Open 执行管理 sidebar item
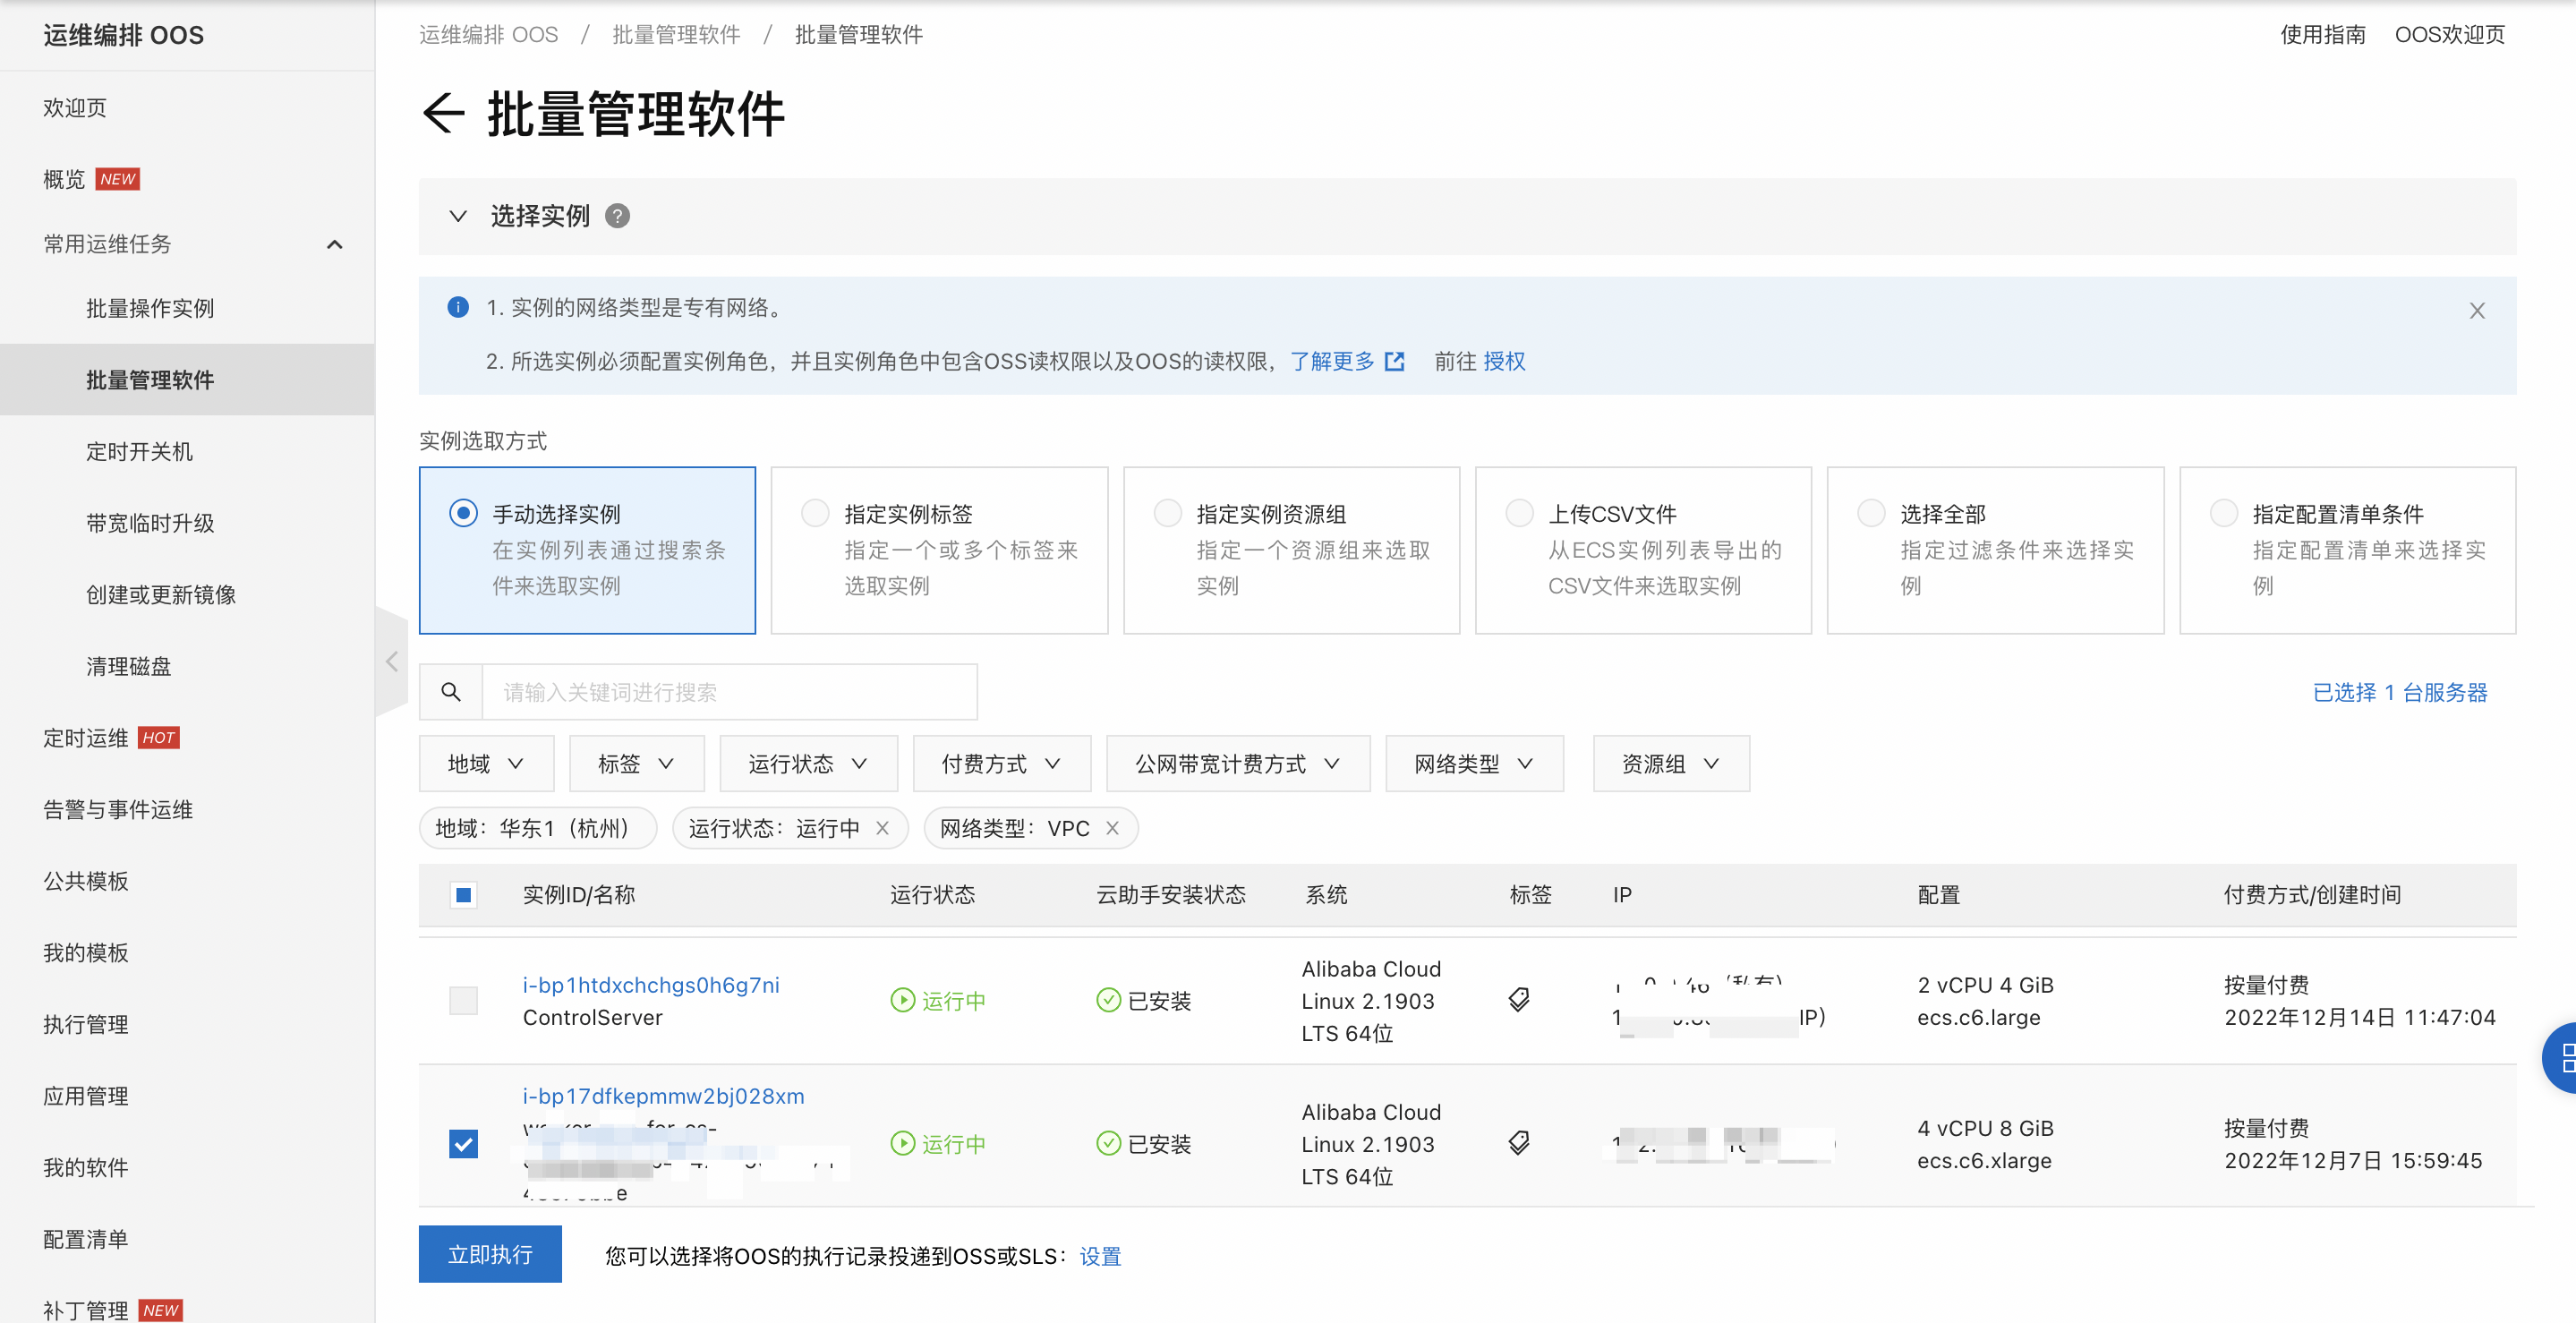 [x=85, y=1024]
